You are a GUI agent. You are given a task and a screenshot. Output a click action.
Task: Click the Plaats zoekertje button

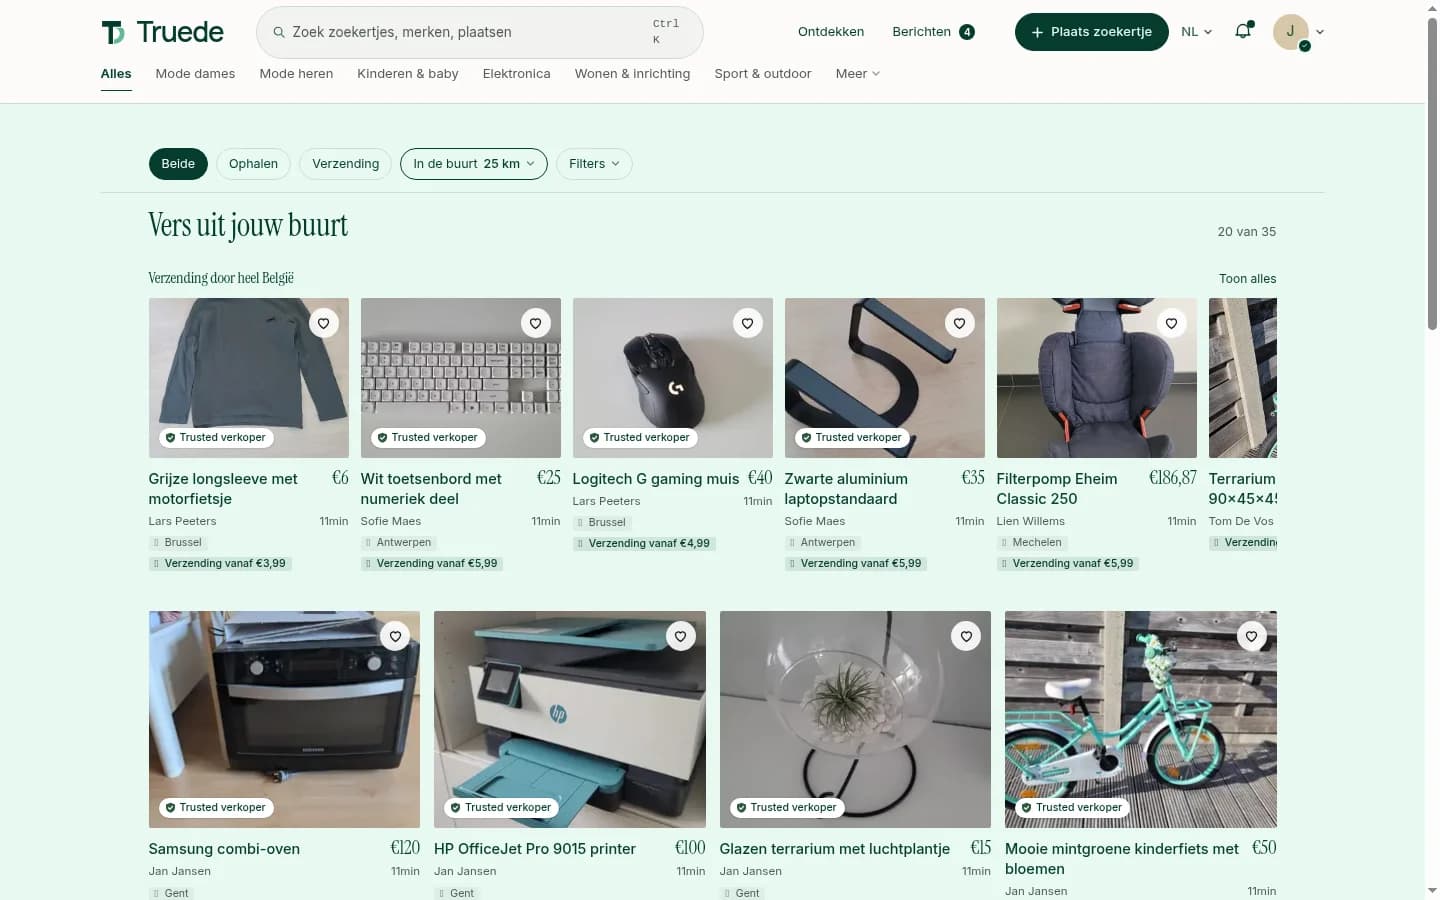point(1092,32)
